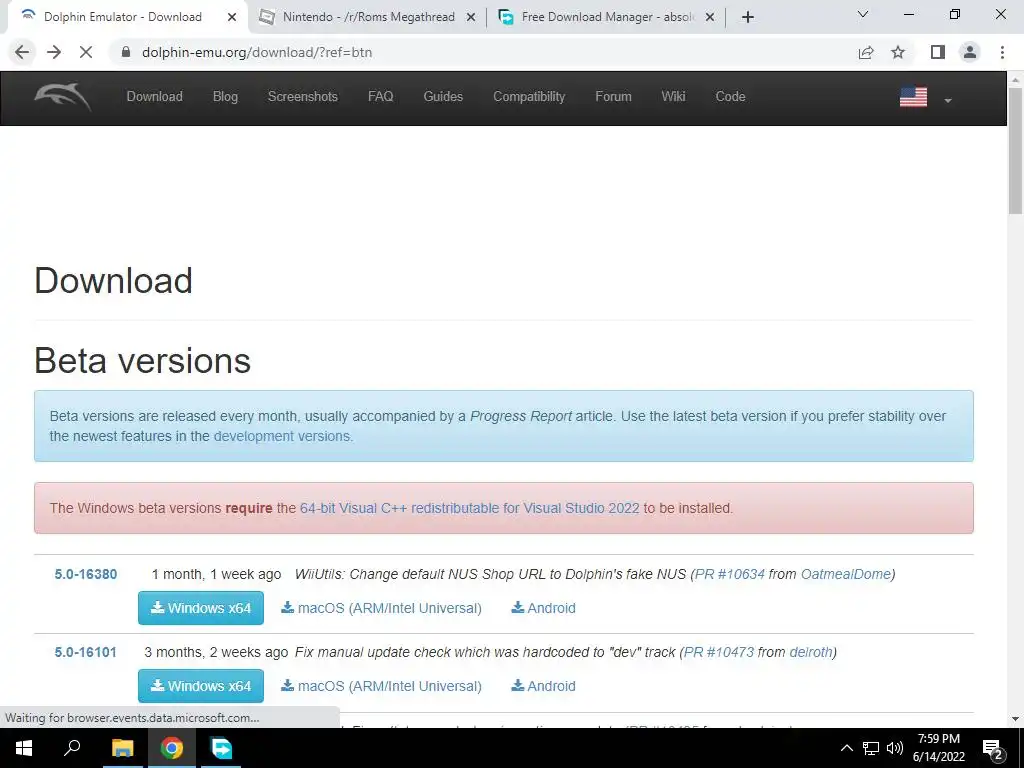Click the taskbar clock showing 7:59 PM

(938, 748)
